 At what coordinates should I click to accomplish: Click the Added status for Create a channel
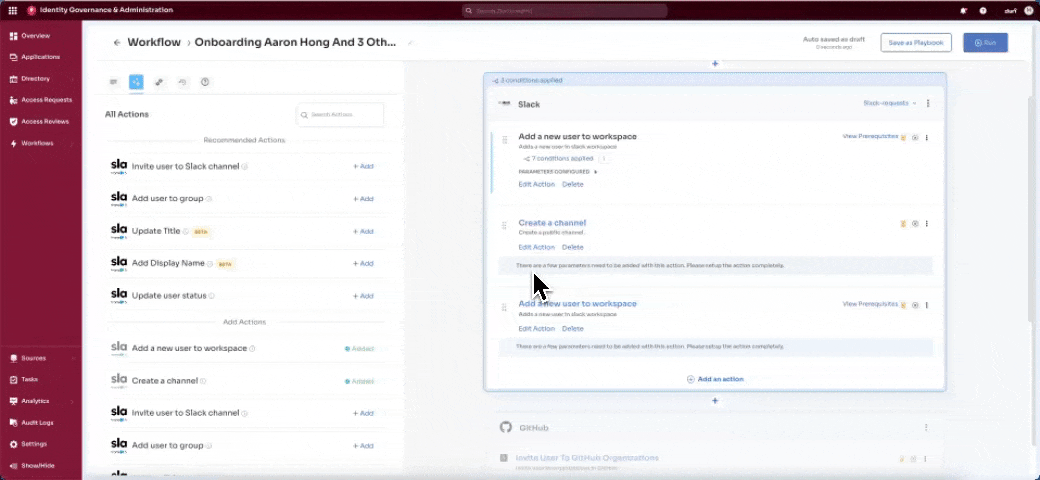point(359,381)
